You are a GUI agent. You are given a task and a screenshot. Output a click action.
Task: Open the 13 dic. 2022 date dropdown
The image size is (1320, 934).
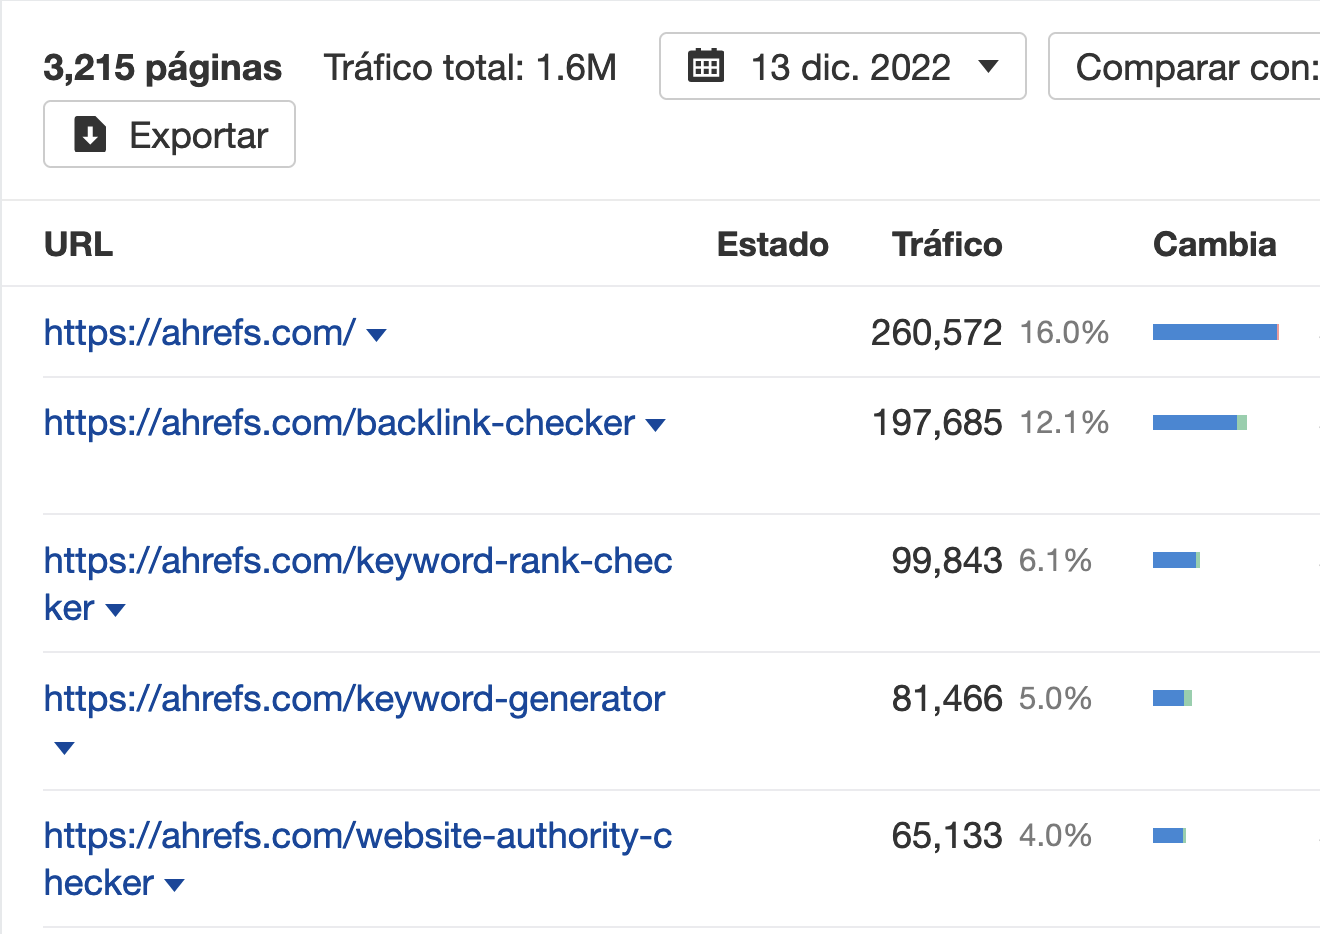(x=842, y=67)
